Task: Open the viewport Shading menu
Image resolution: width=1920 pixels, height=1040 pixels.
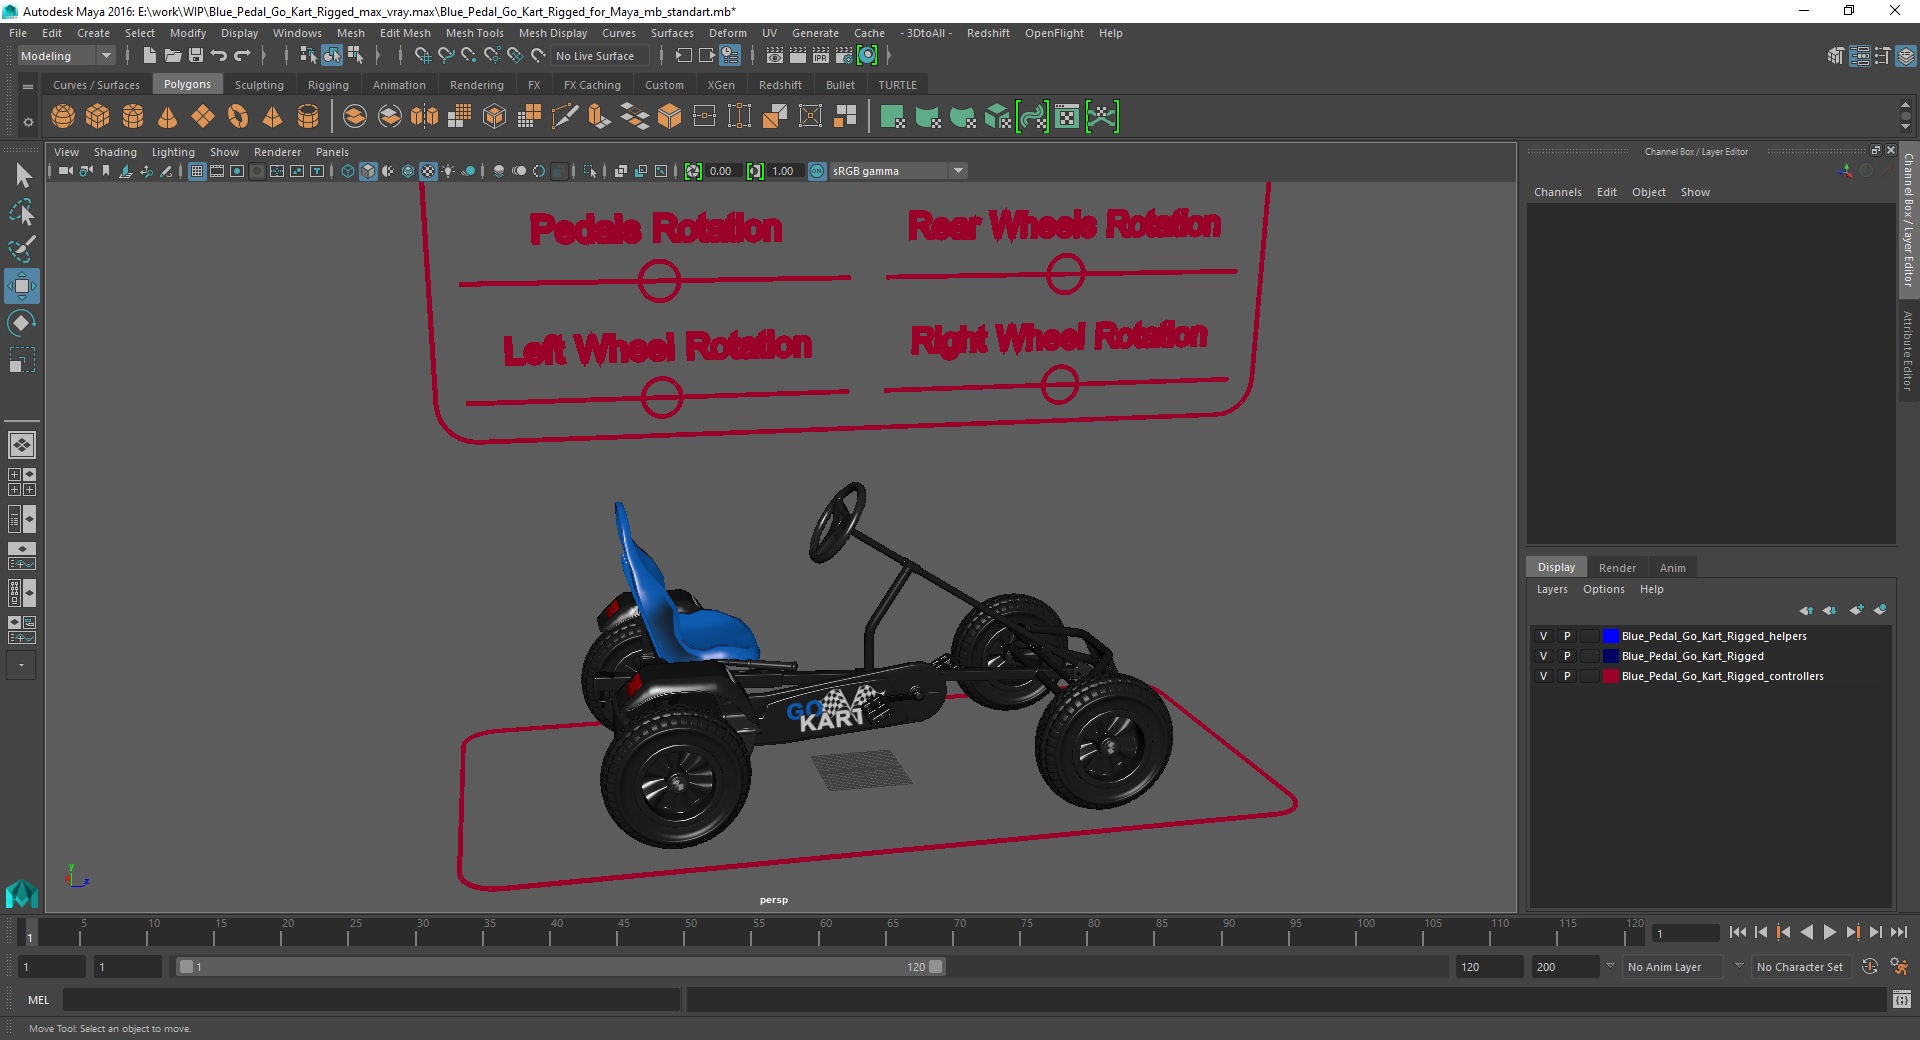Action: (115, 152)
